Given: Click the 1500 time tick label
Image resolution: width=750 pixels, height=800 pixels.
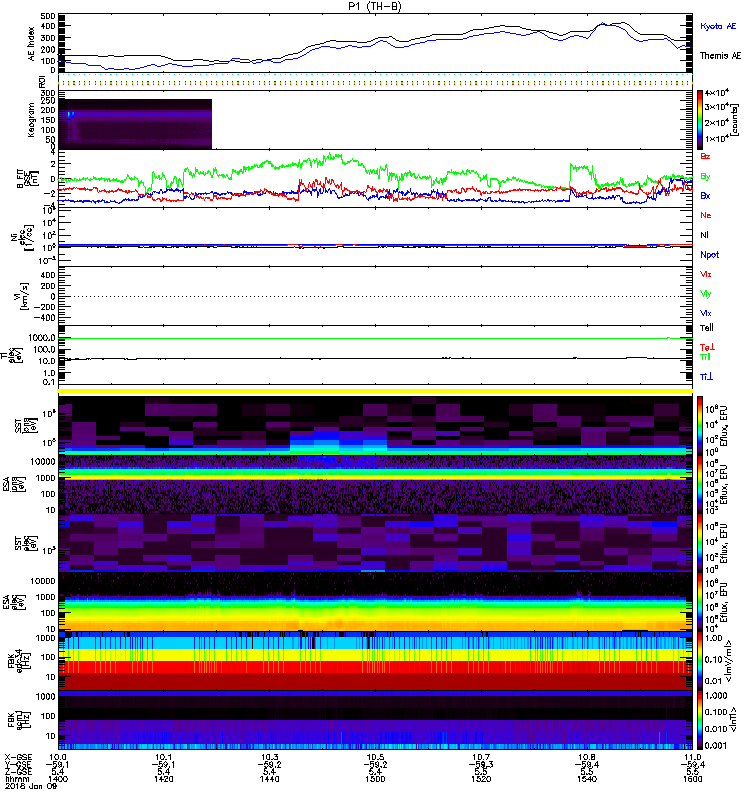Looking at the screenshot, I should coord(375,779).
